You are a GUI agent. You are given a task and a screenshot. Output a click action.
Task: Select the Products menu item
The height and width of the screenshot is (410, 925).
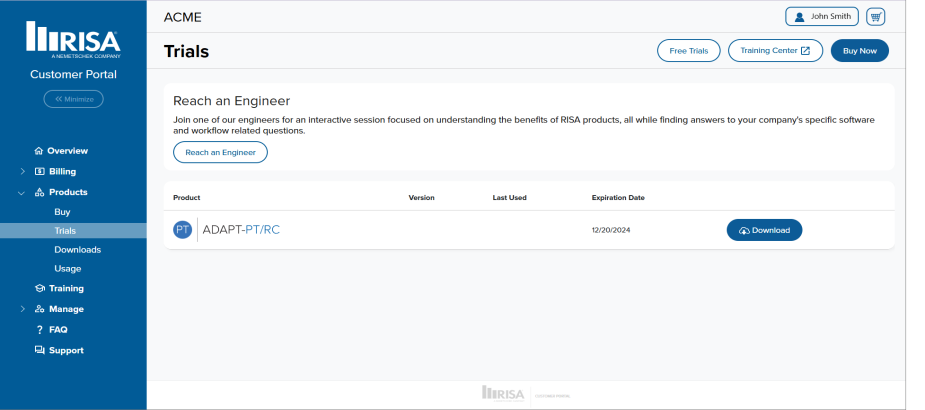click(x=68, y=192)
